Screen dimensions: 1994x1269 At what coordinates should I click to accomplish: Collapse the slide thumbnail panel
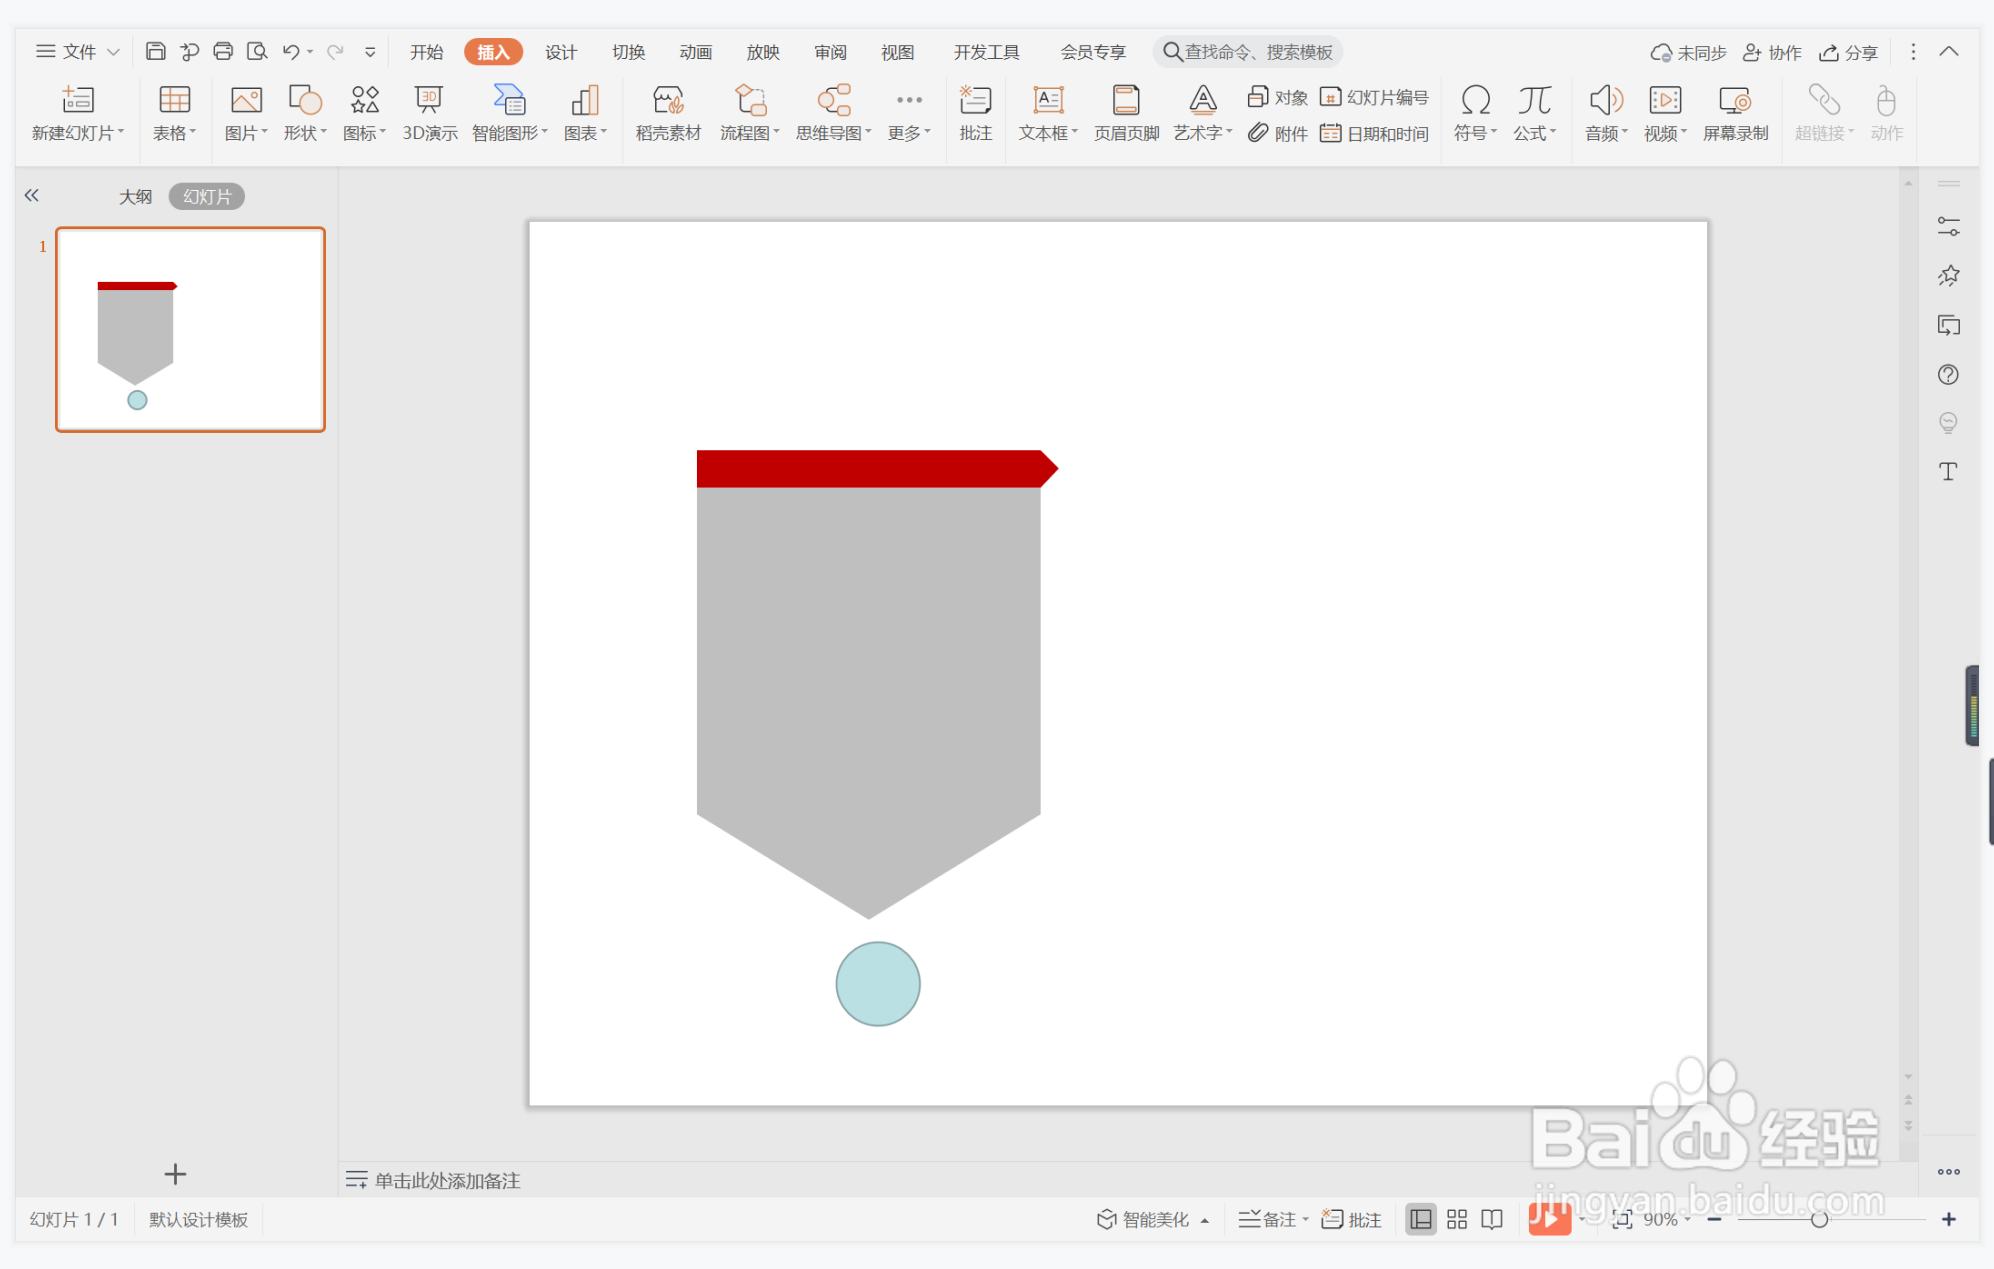tap(32, 195)
